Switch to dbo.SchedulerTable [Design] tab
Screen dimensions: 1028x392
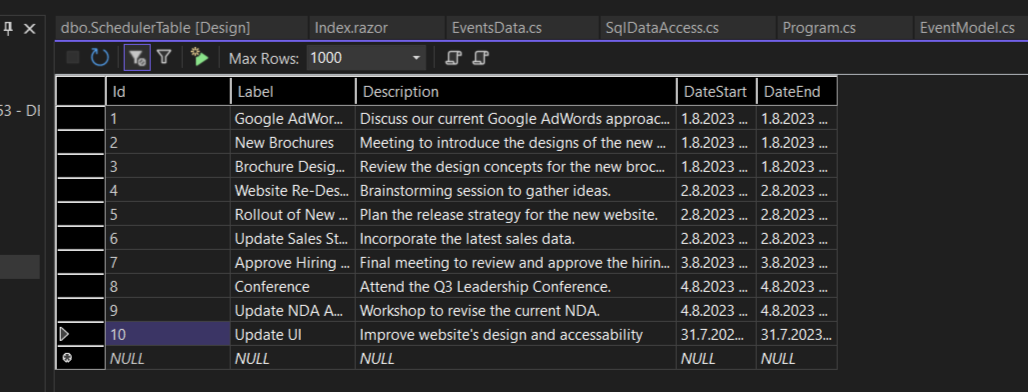[155, 28]
